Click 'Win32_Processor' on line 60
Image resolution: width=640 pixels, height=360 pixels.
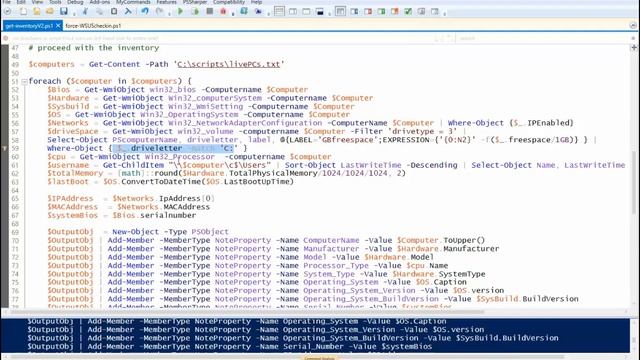(180, 157)
